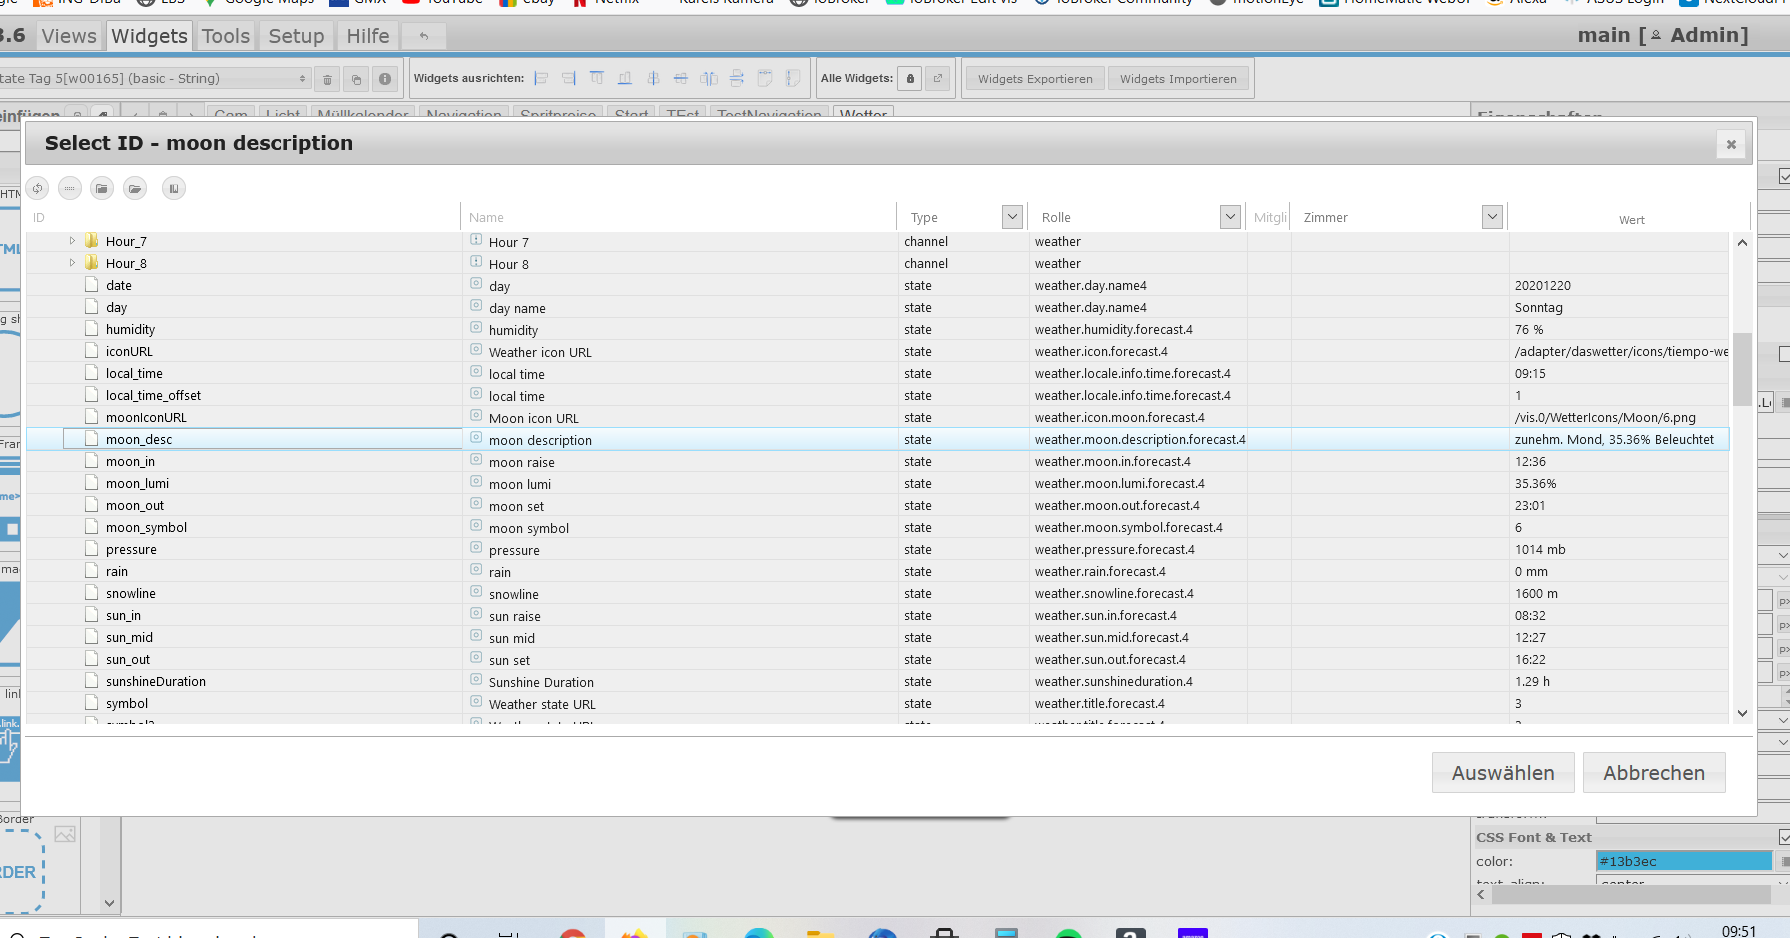
Task: Align widgets to the left edge
Action: pos(541,78)
